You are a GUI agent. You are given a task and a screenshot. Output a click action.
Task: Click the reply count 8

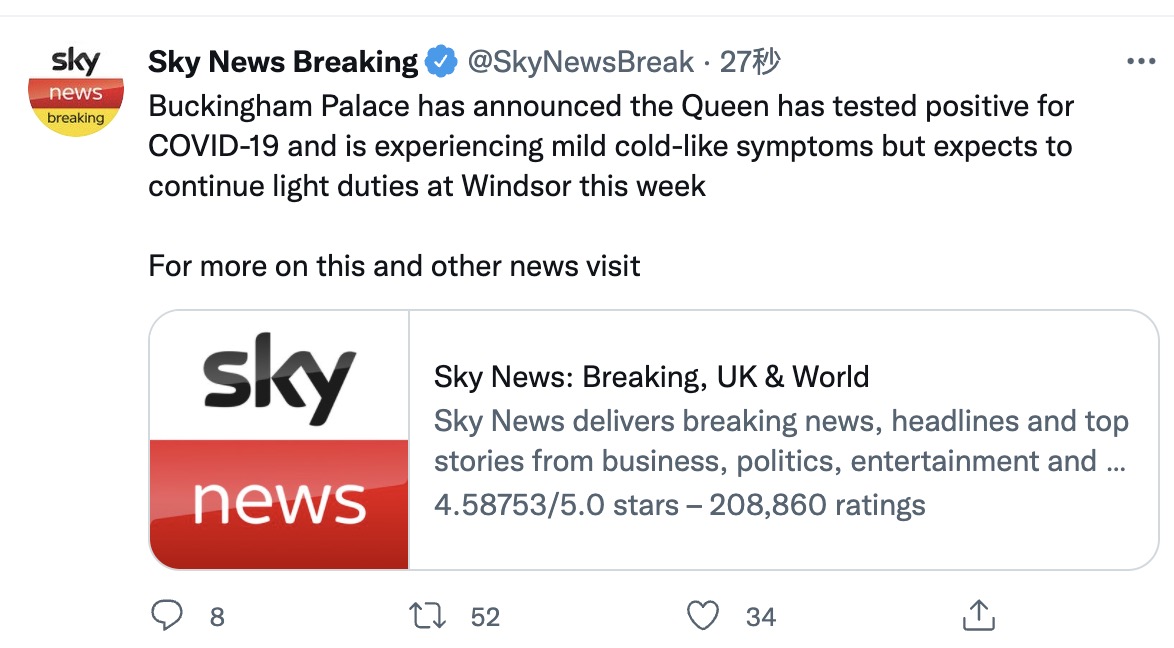[217, 617]
